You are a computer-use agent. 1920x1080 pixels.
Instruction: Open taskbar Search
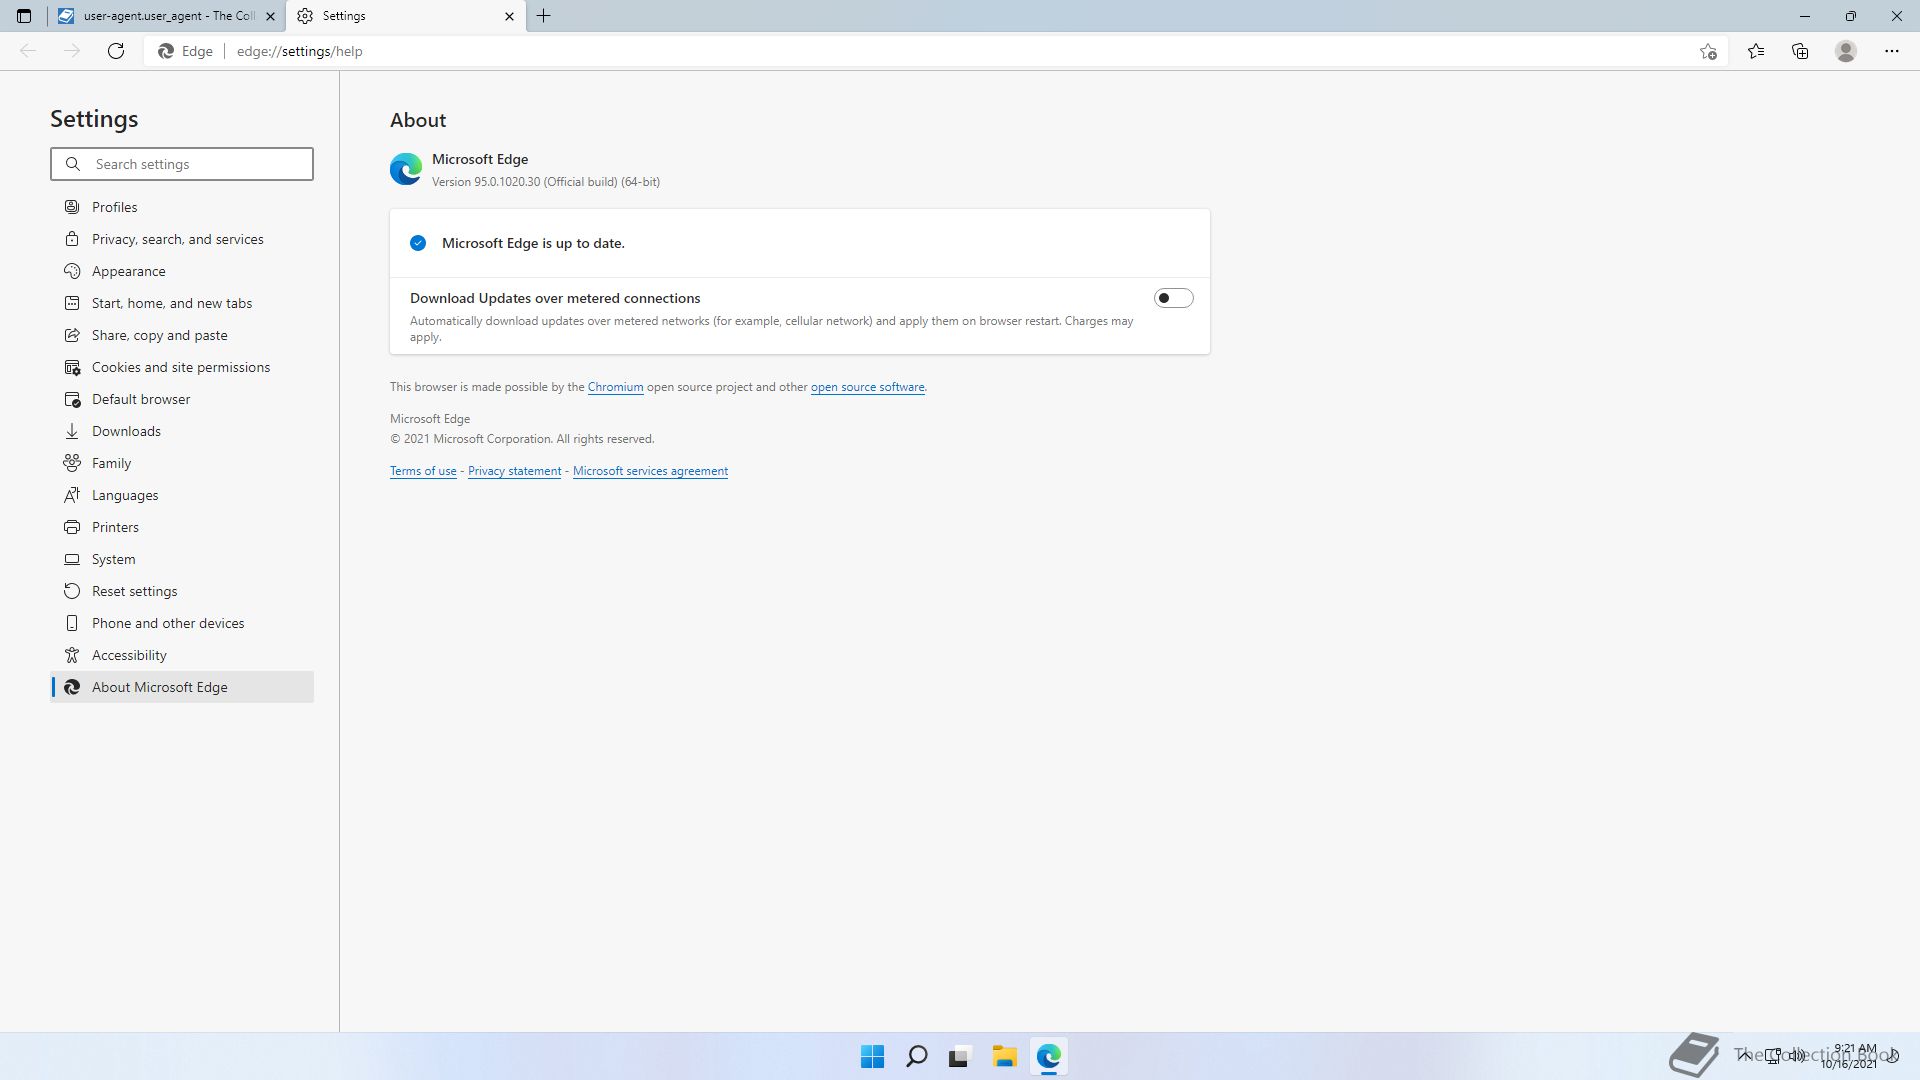pyautogui.click(x=916, y=1056)
